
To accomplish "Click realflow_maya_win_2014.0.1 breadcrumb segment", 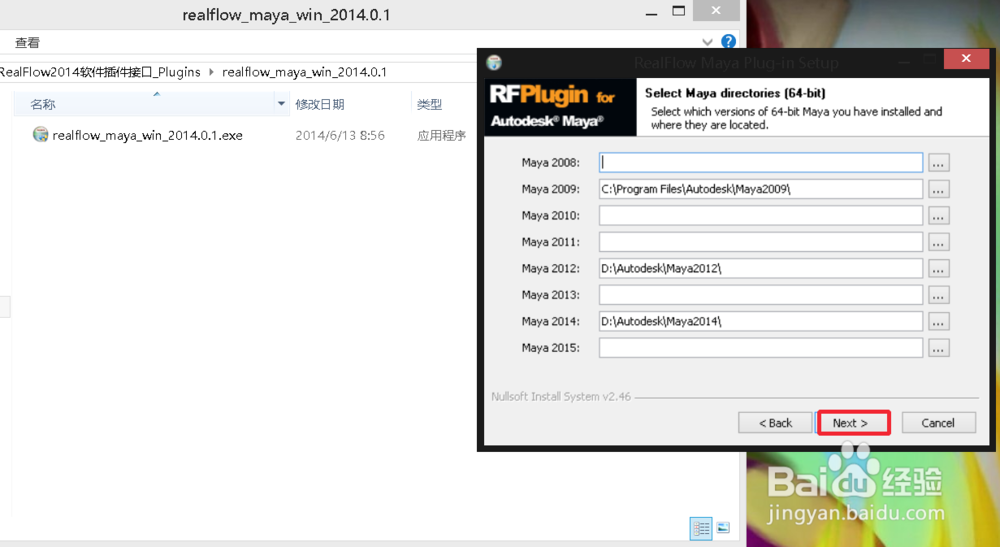I will (x=304, y=72).
